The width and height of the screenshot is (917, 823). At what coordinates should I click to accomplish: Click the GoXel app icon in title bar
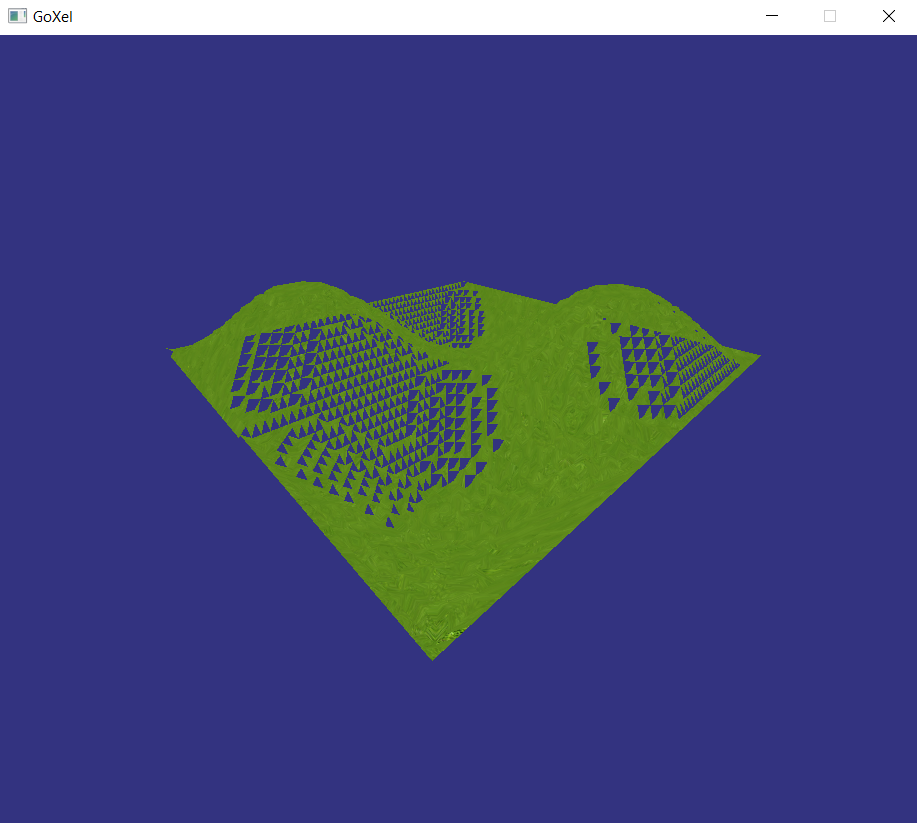(x=17, y=16)
